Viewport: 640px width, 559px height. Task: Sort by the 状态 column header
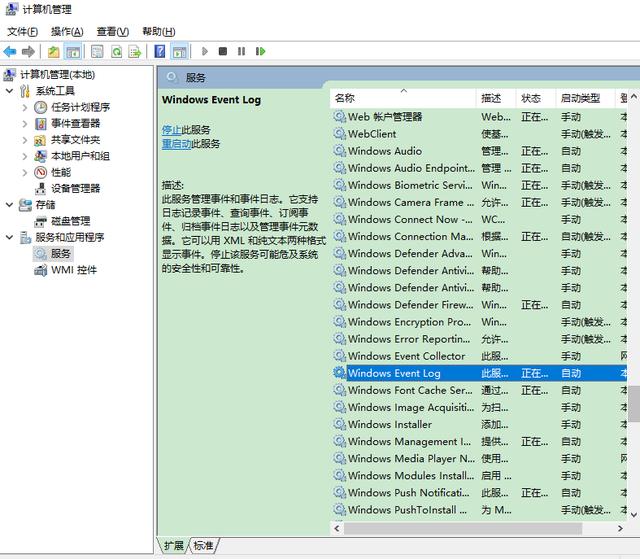click(x=535, y=98)
